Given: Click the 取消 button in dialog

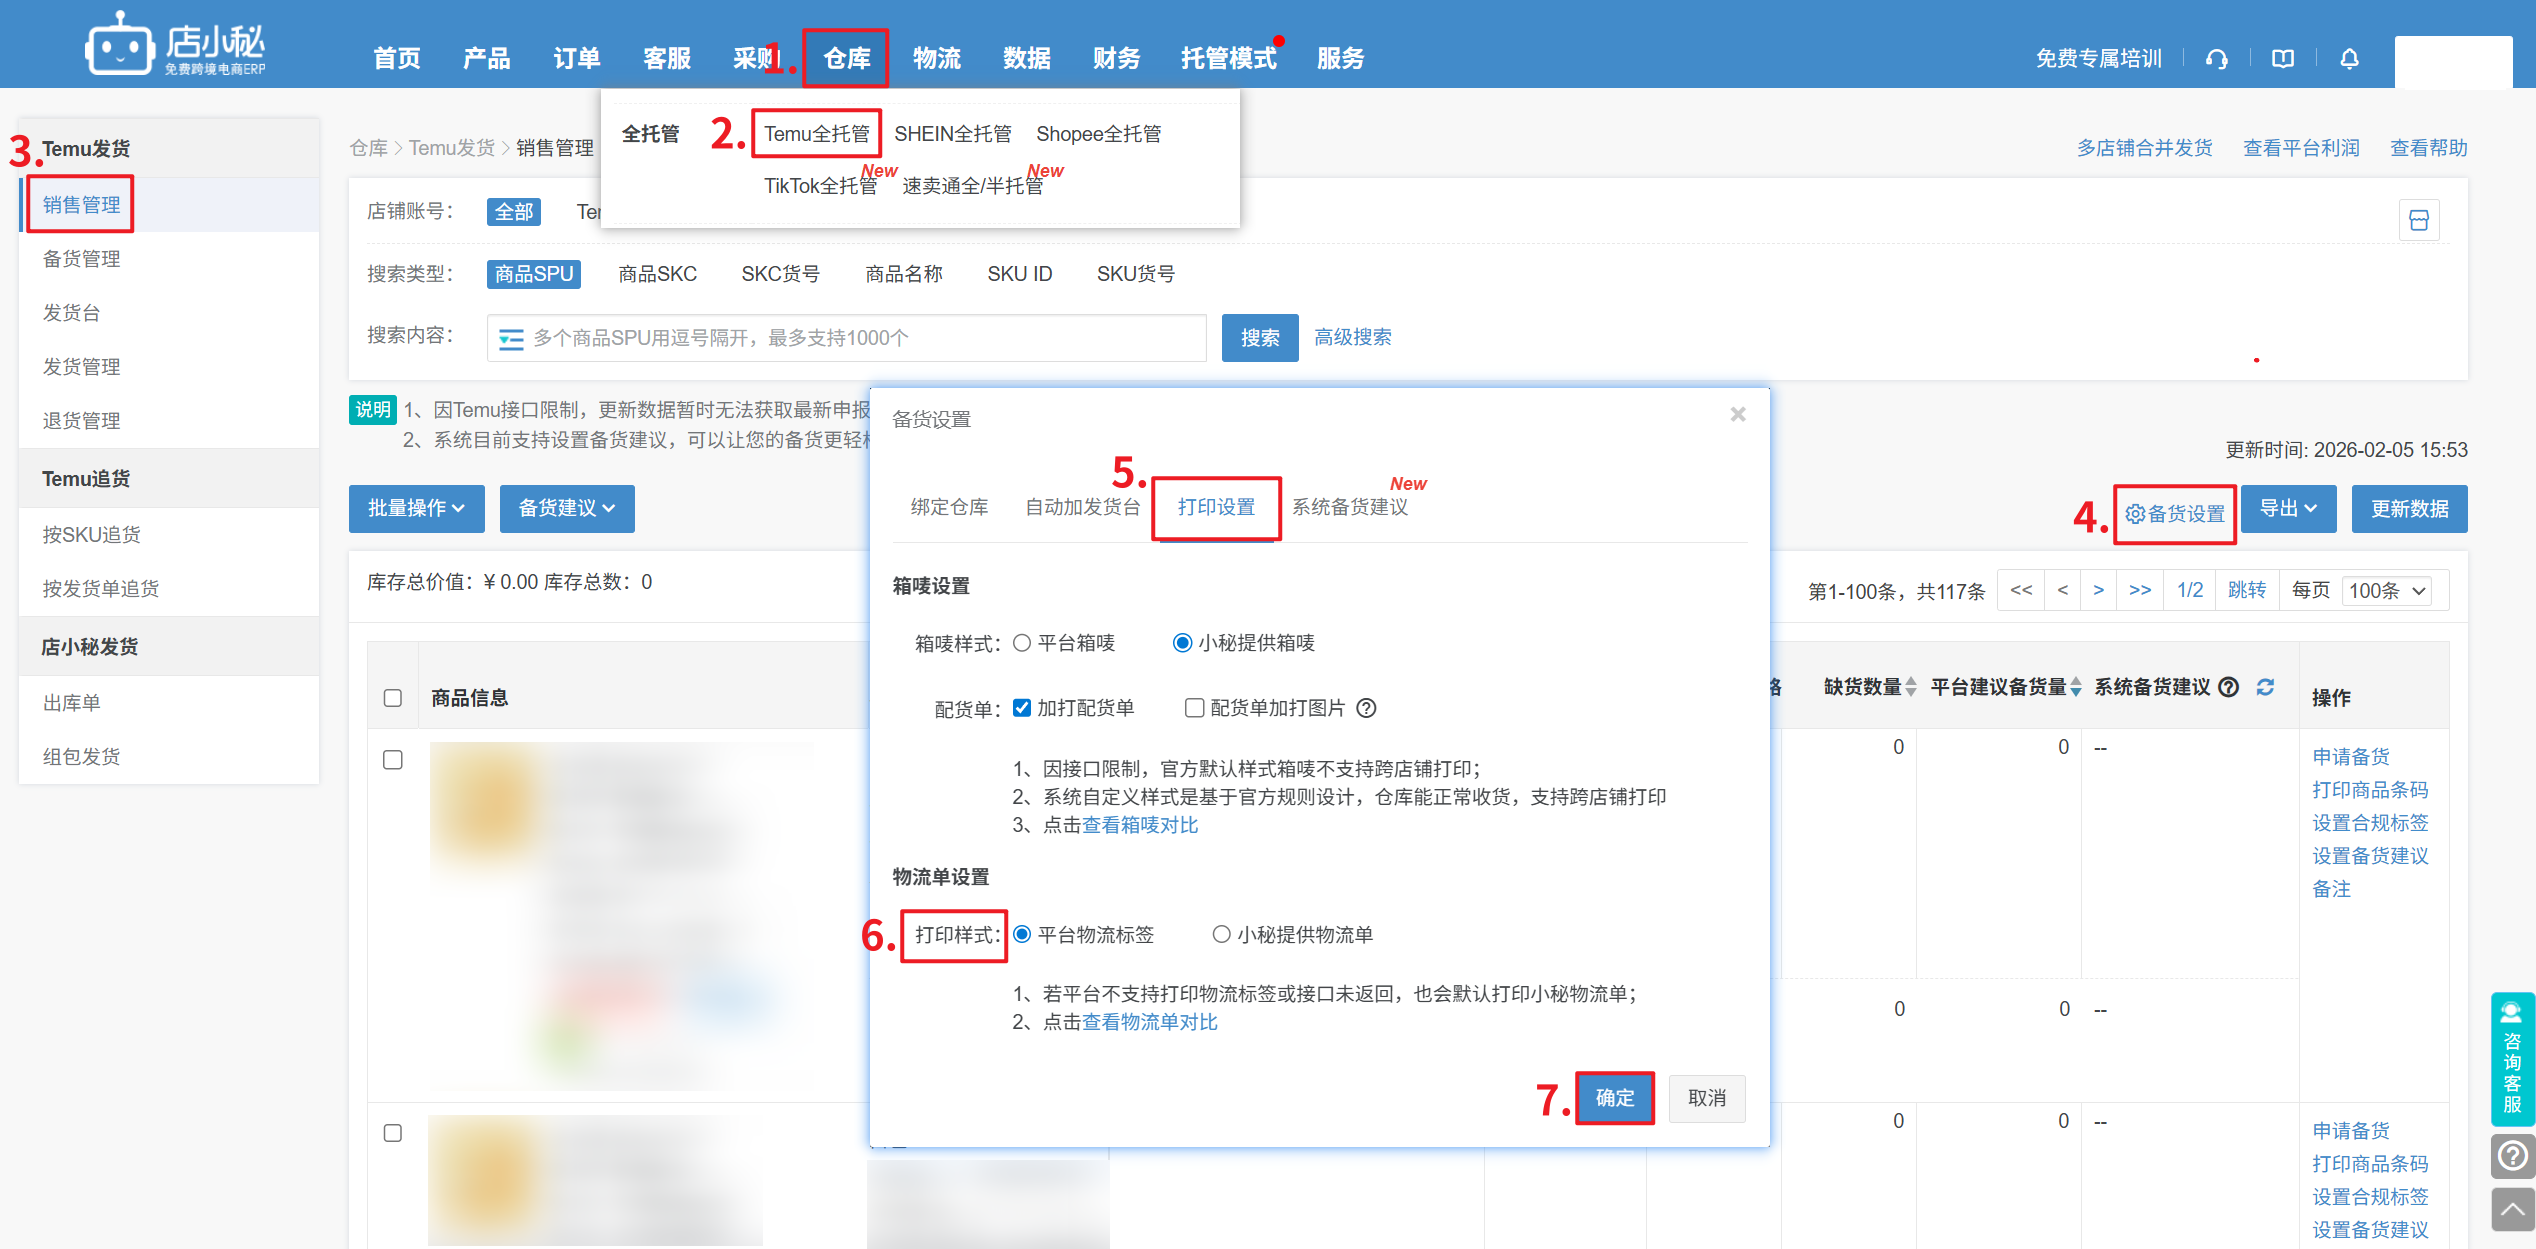Looking at the screenshot, I should point(1706,1098).
